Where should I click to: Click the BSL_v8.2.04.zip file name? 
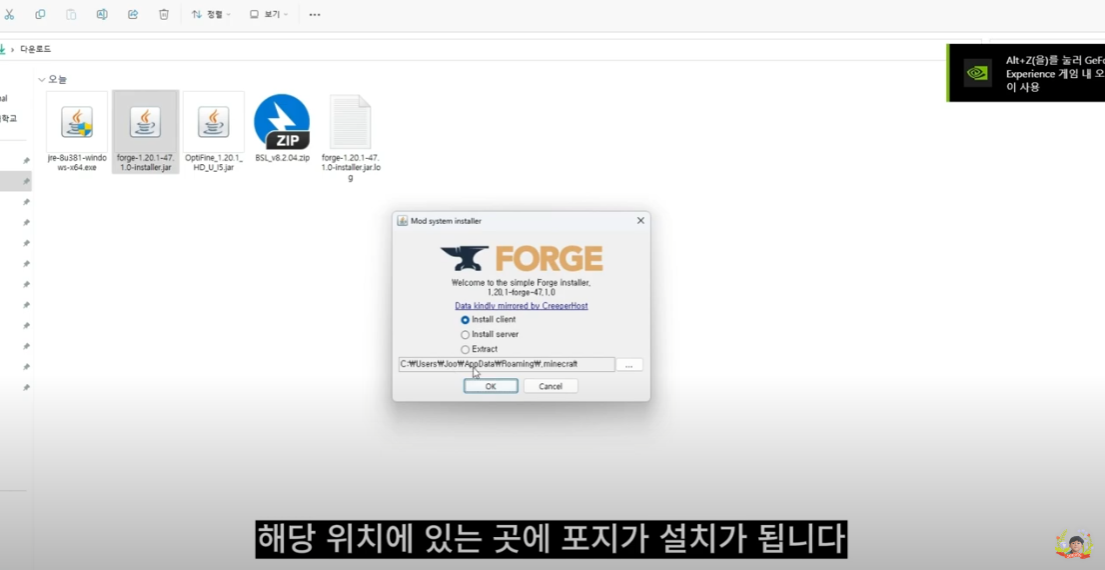coord(282,158)
